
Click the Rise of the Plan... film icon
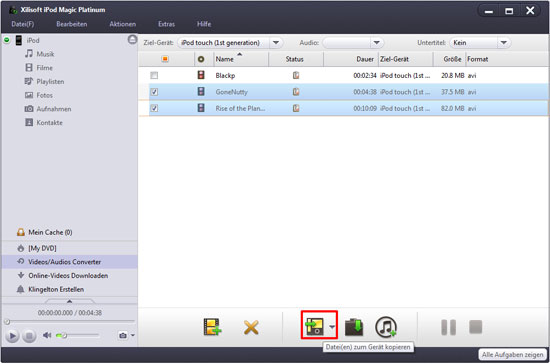(x=201, y=108)
